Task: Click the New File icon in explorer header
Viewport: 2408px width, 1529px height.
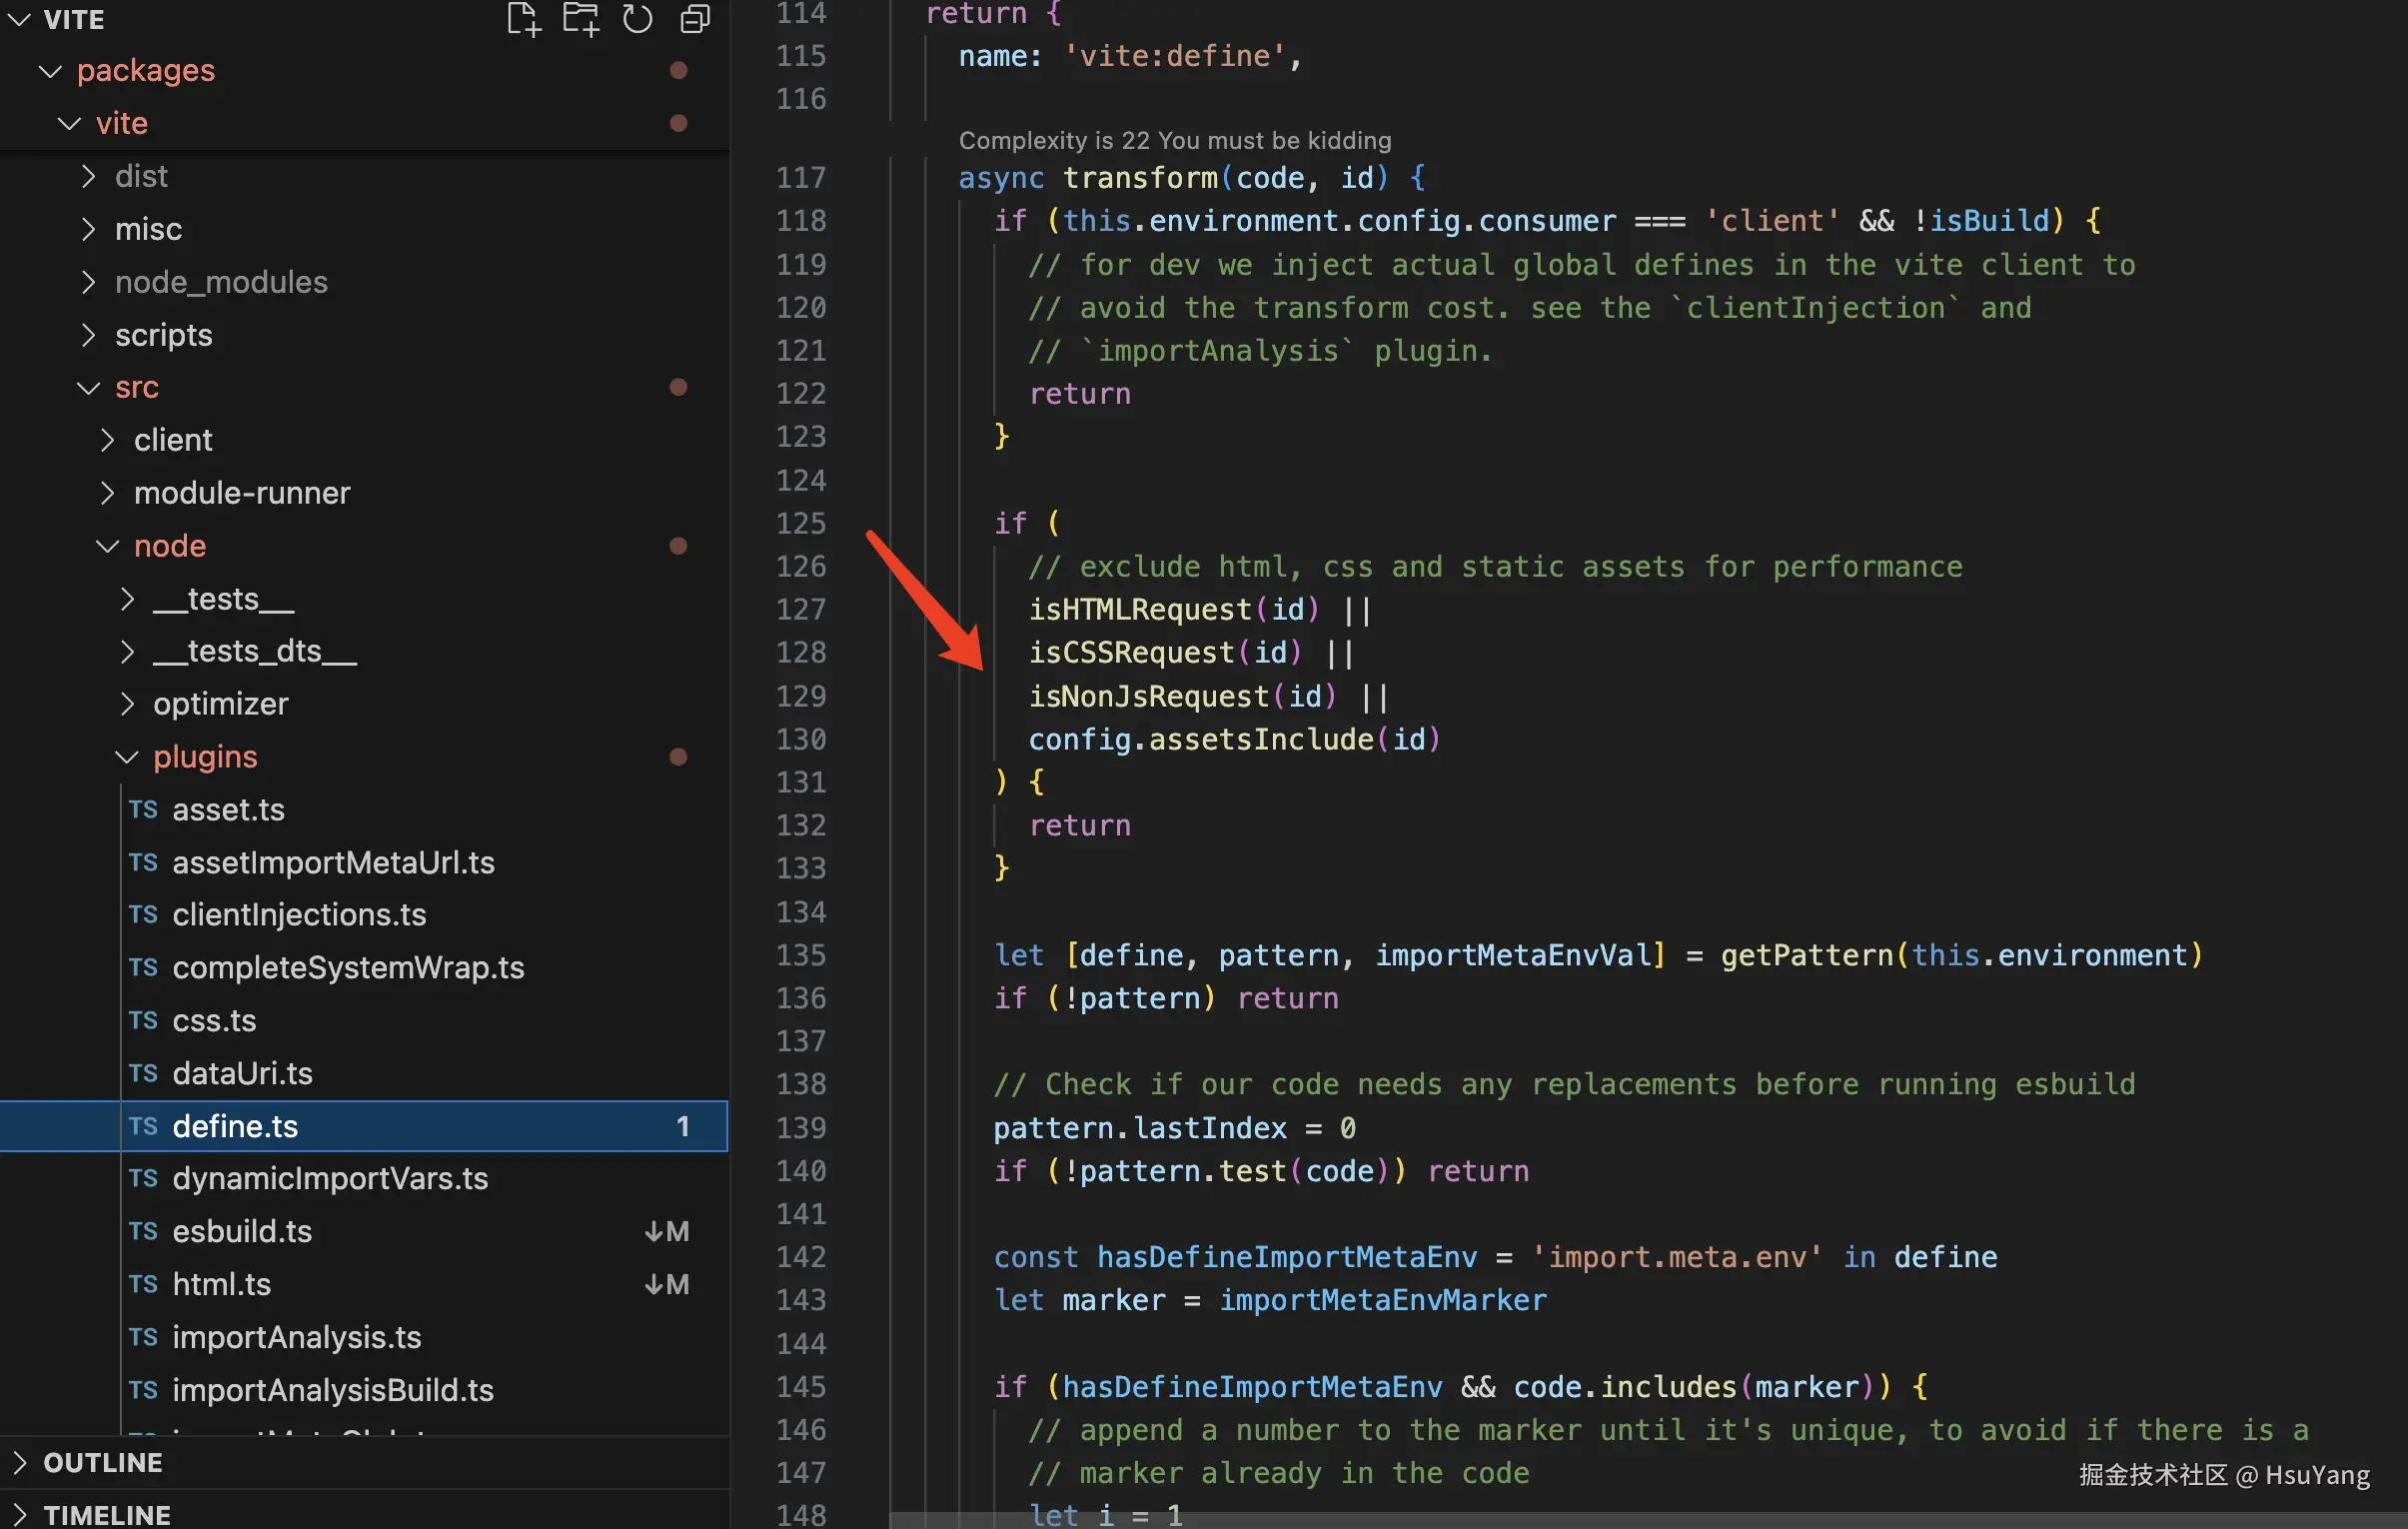Action: pyautogui.click(x=523, y=19)
